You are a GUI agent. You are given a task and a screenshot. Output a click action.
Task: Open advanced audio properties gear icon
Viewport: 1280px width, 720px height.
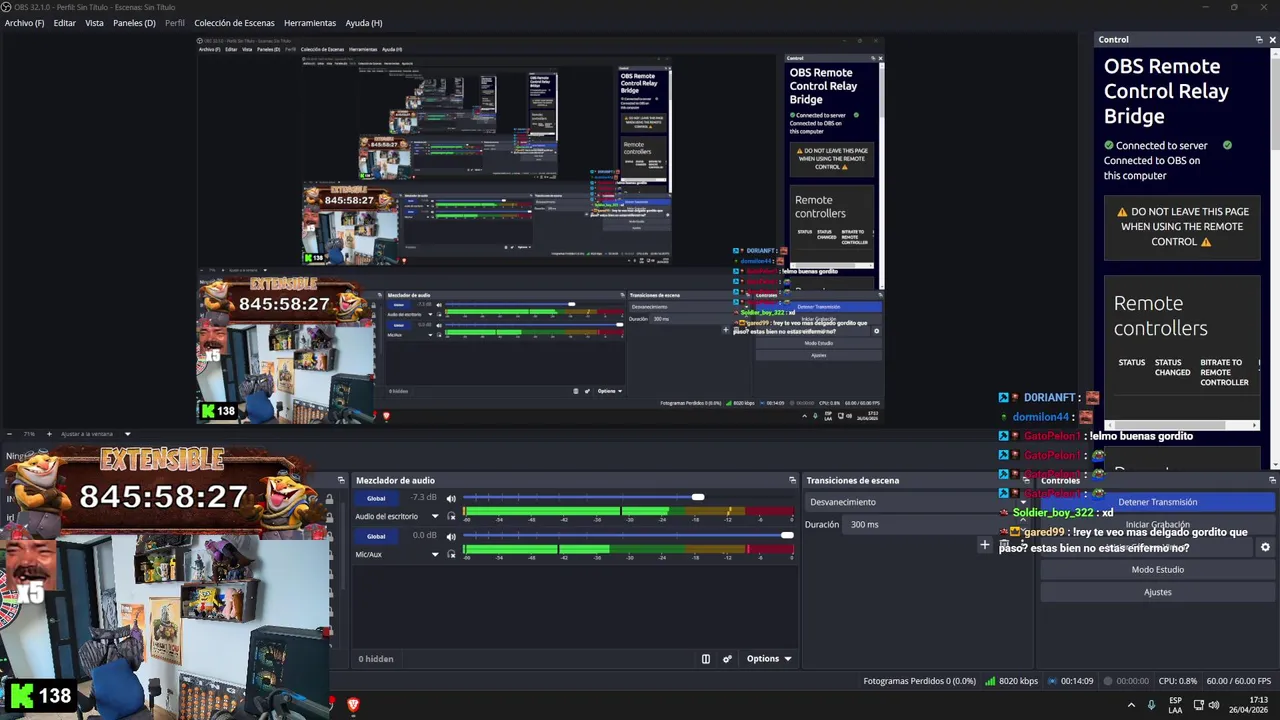click(x=727, y=659)
